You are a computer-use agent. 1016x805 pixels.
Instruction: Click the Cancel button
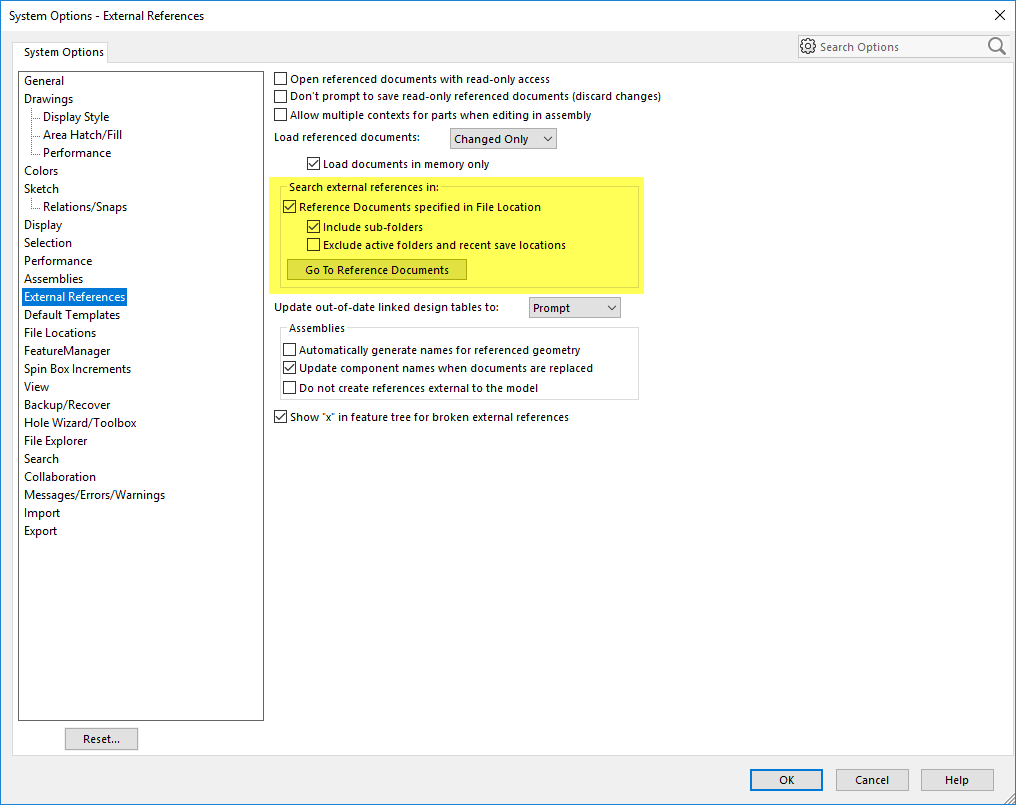coord(872,780)
